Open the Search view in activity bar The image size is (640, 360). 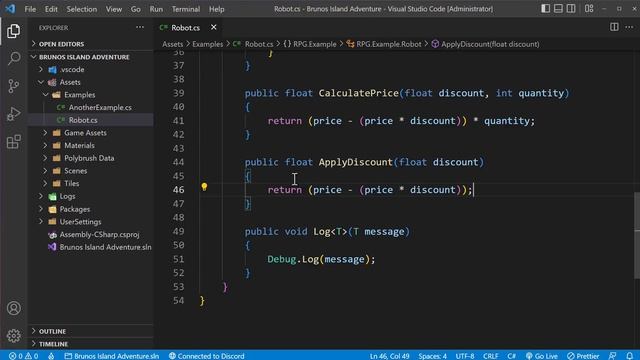[13, 58]
